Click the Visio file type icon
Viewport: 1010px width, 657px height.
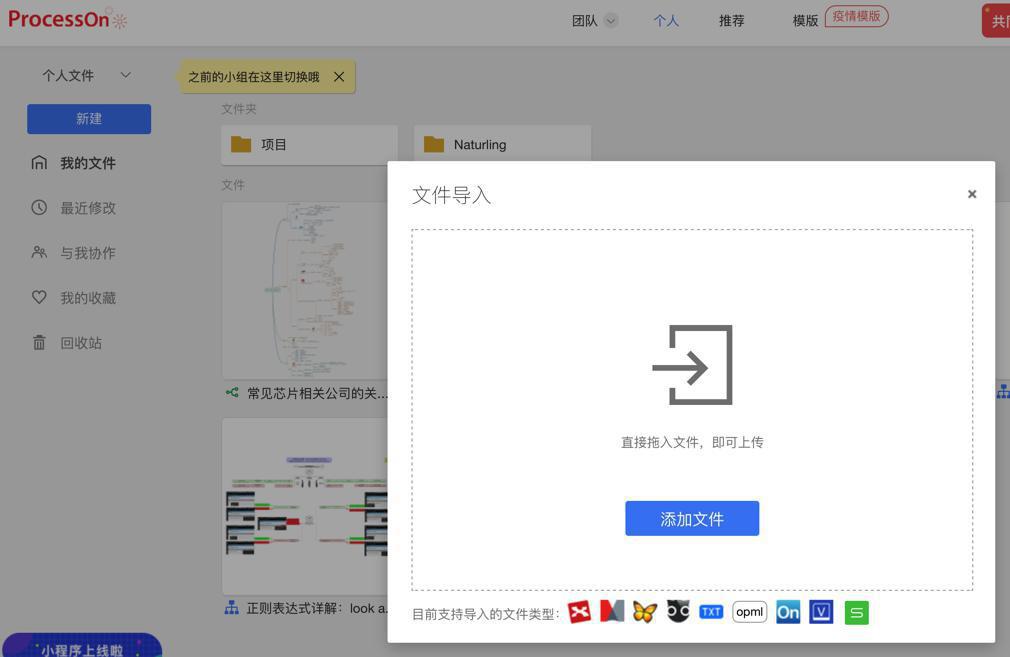821,612
